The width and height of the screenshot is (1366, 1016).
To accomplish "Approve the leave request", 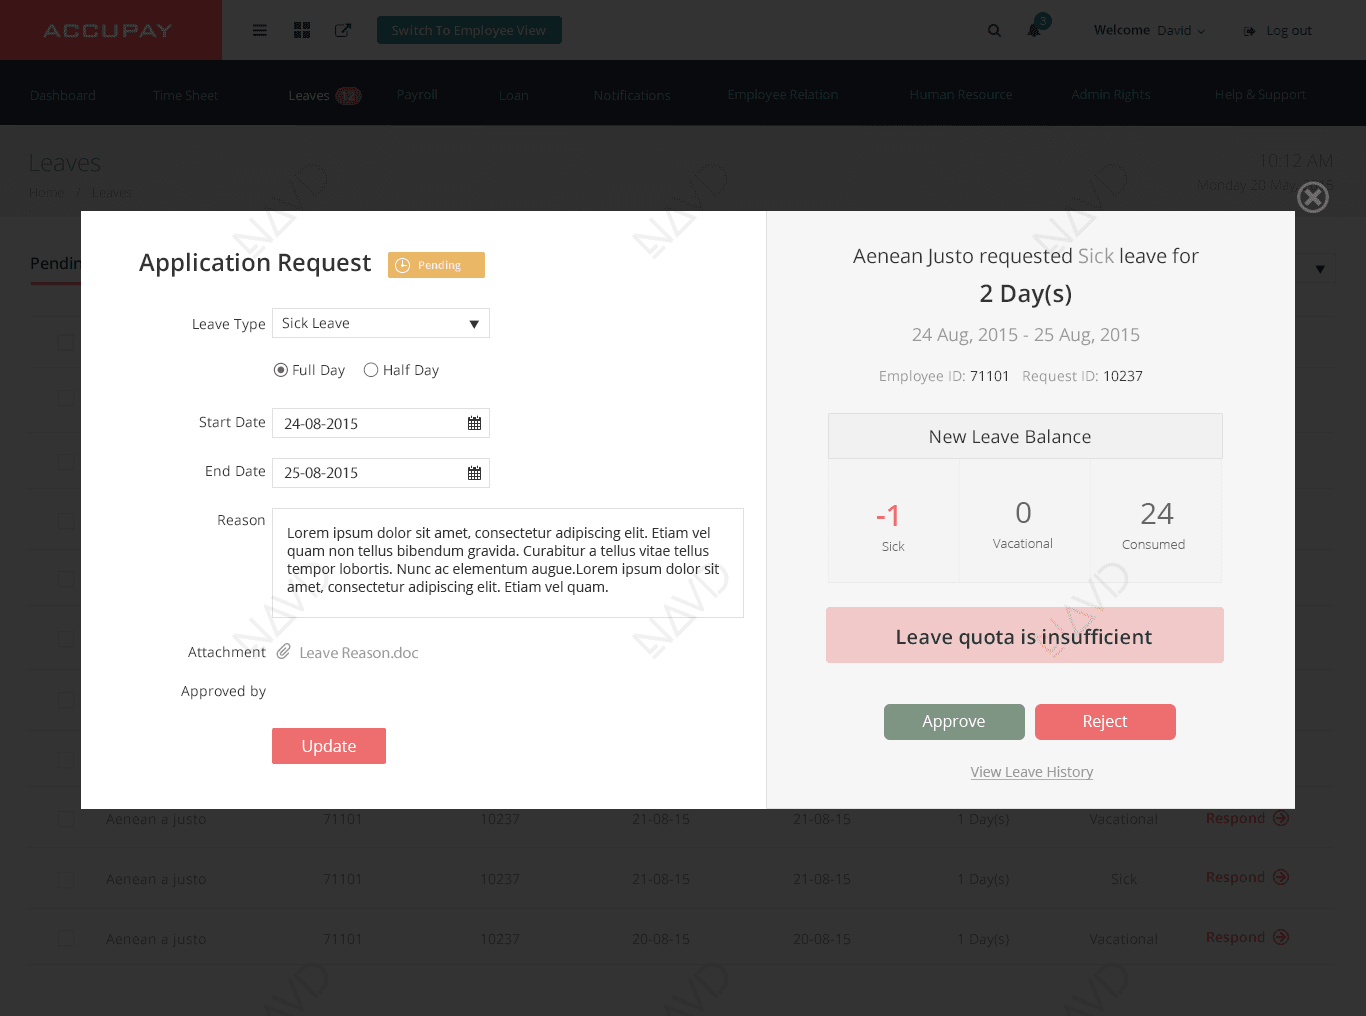I will coord(954,722).
